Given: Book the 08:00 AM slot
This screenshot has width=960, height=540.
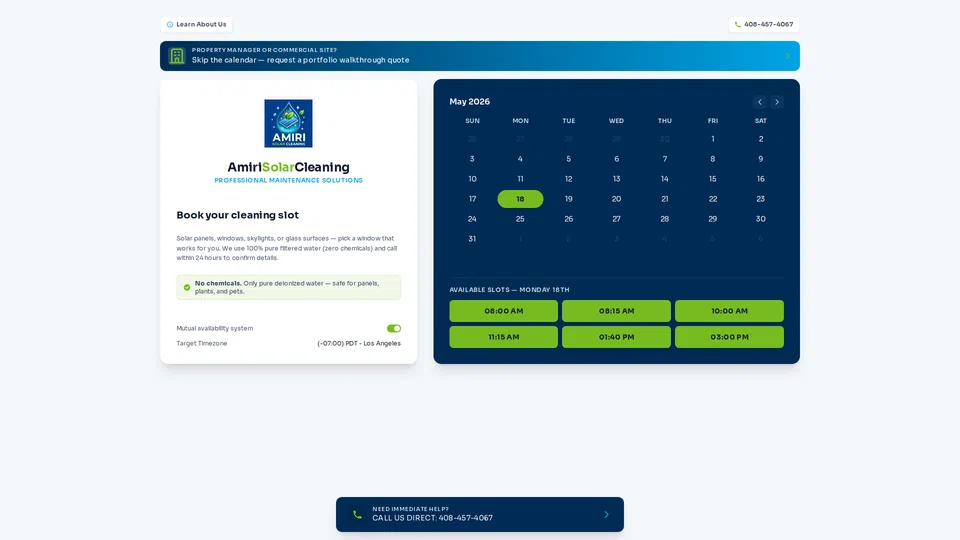Looking at the screenshot, I should (x=503, y=311).
